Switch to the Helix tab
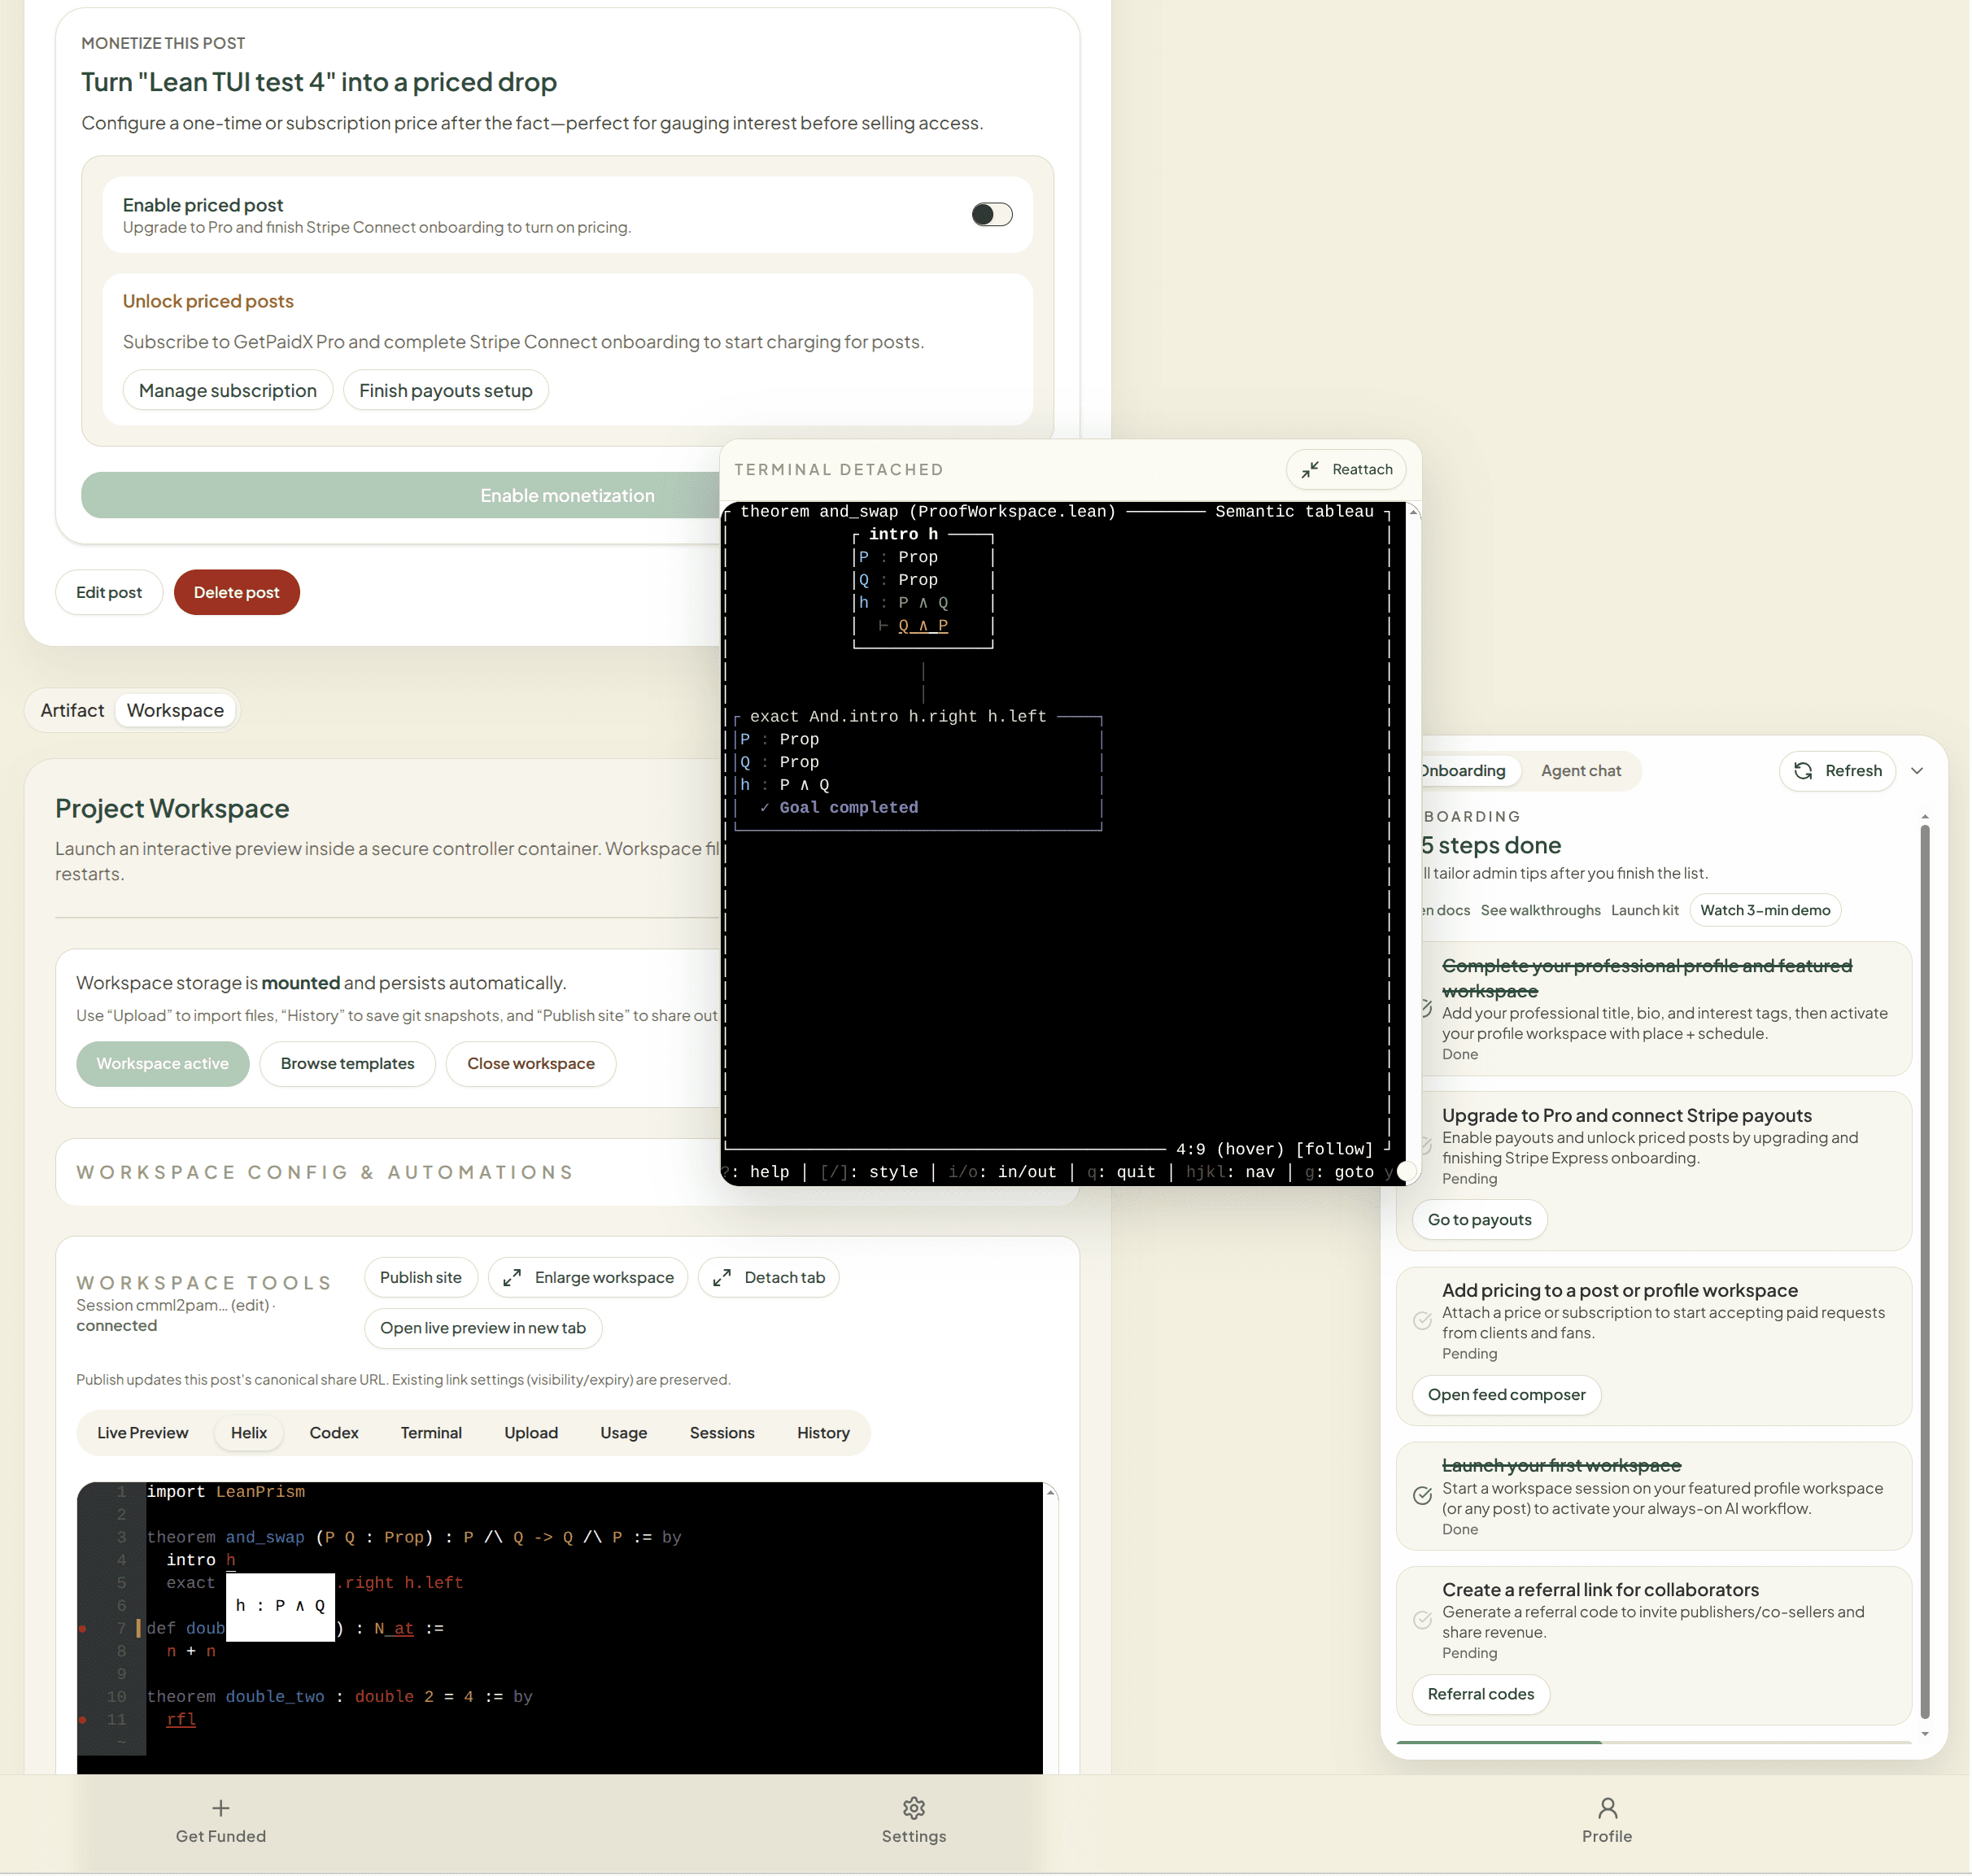Screen dimensions: 1972x1876 pos(248,1432)
